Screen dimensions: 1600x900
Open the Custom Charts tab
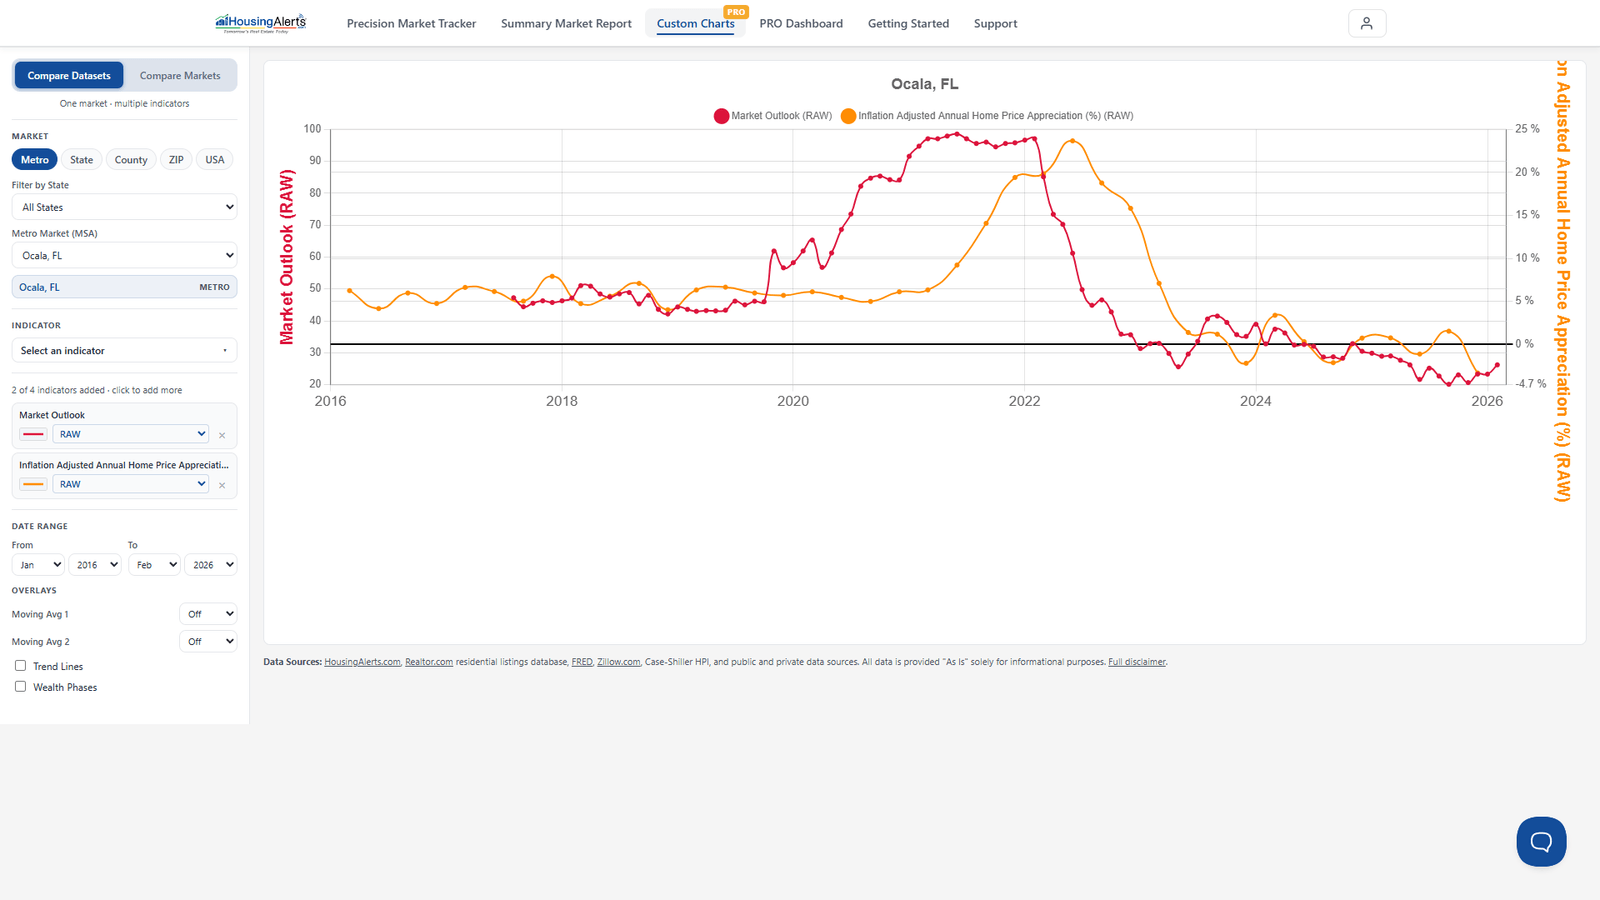click(695, 23)
